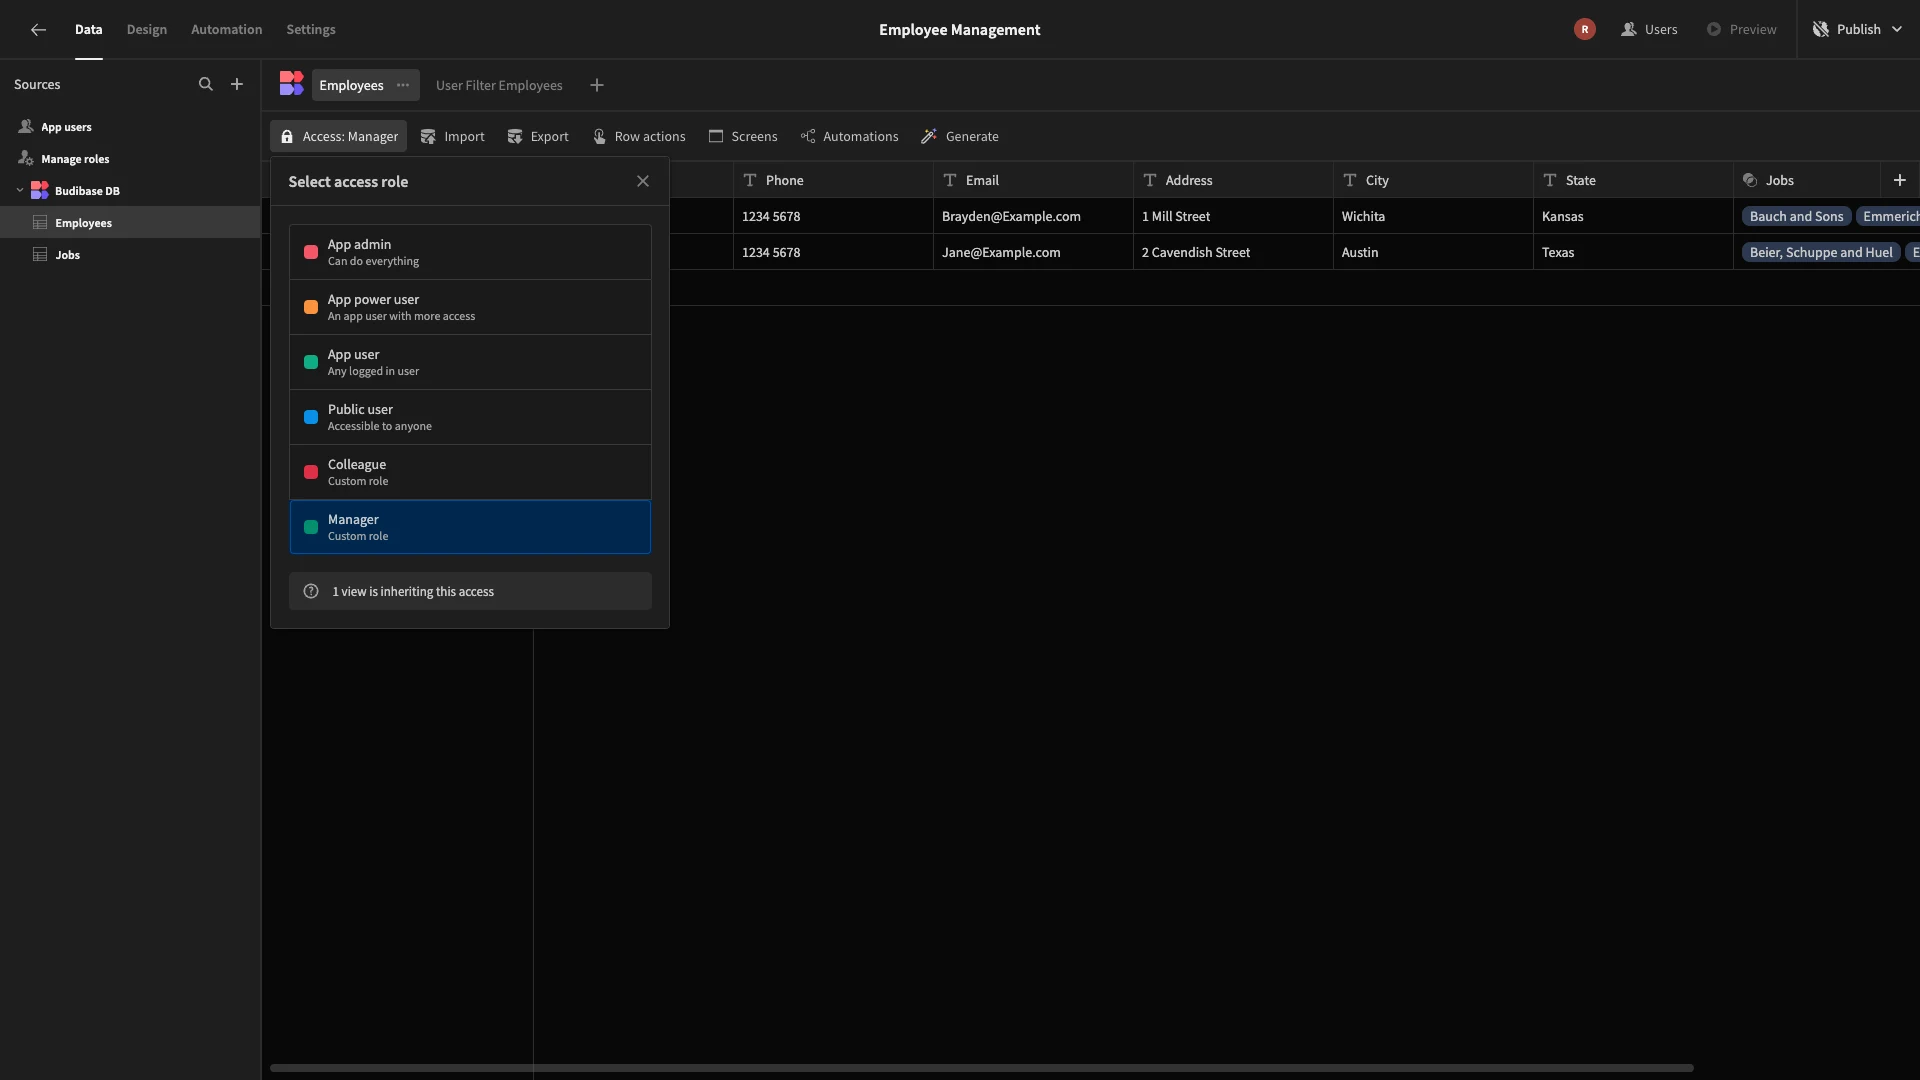Viewport: 1920px width, 1080px height.
Task: Click the Phone column type icon
Action: tap(750, 180)
